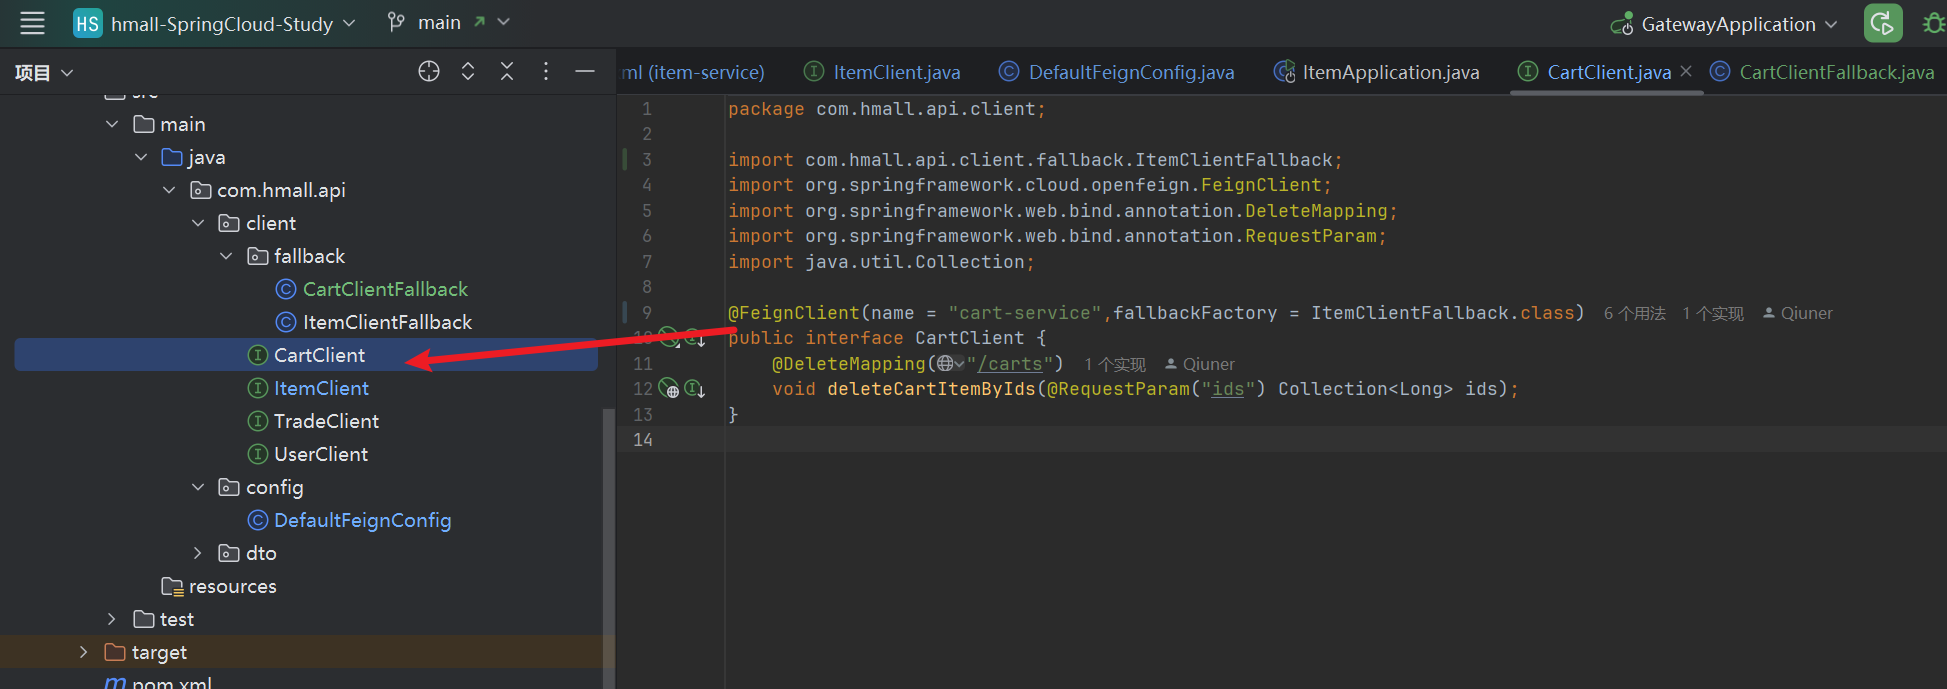Select TradeClient in project tree

coord(326,421)
